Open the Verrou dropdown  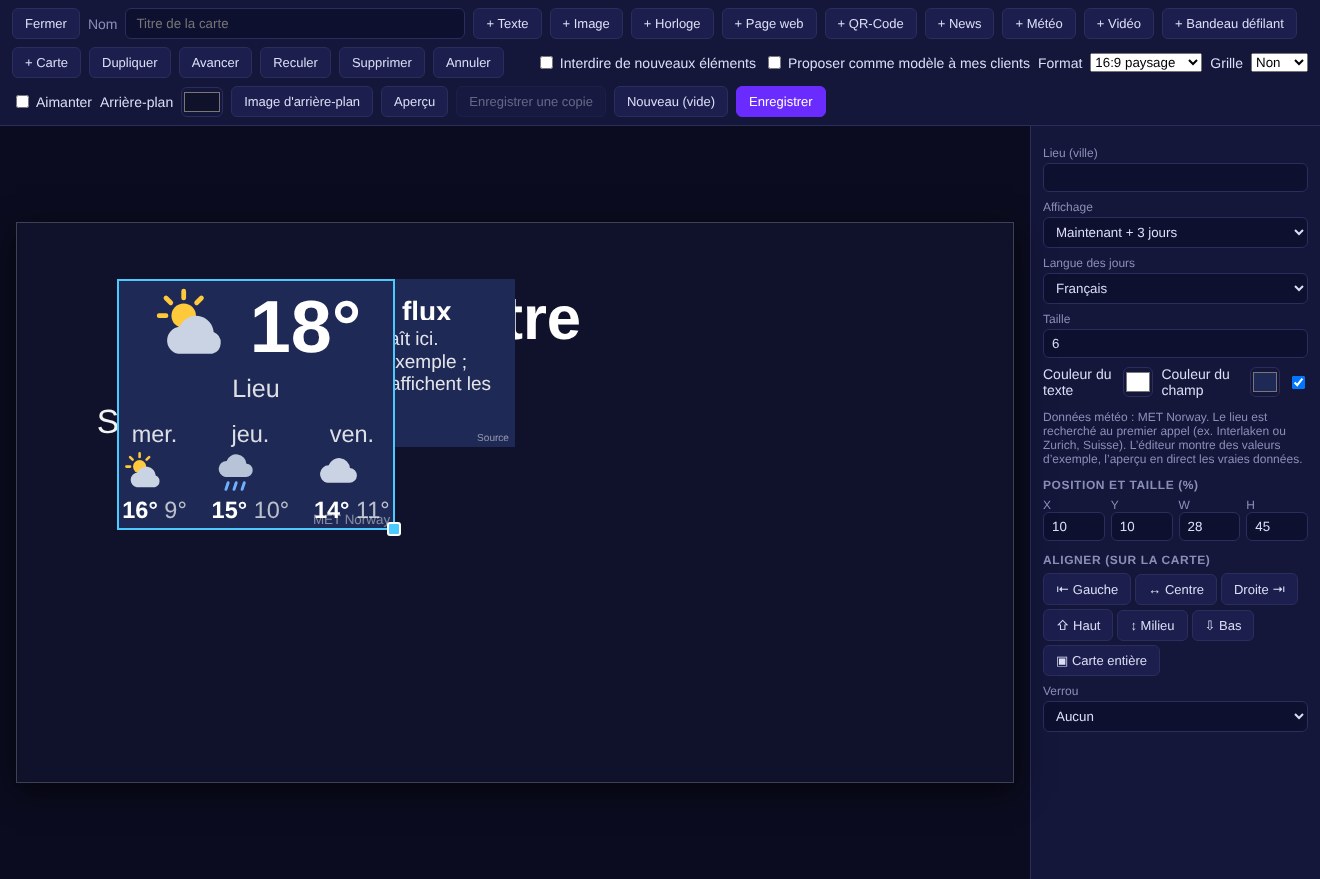(x=1175, y=716)
